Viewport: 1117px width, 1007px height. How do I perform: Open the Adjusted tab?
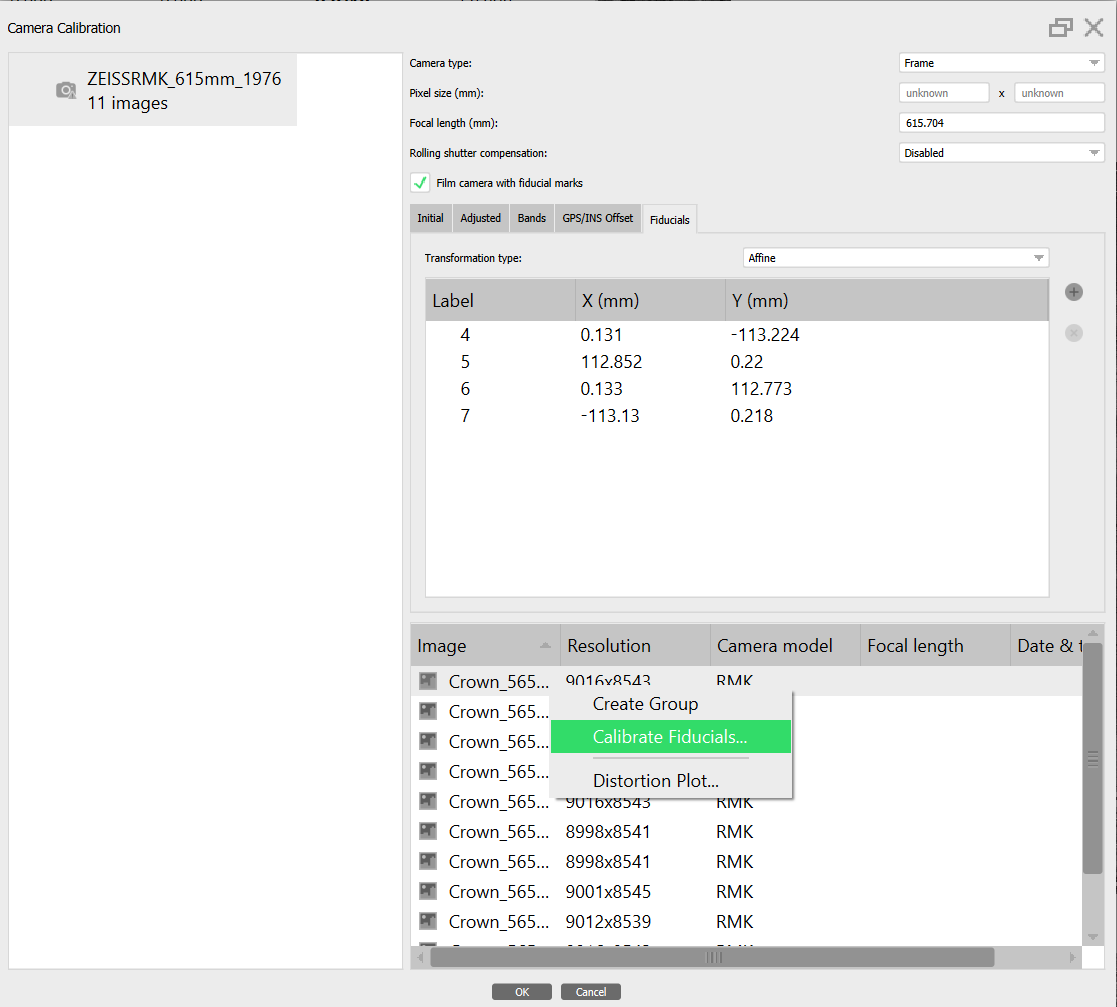pyautogui.click(x=480, y=218)
